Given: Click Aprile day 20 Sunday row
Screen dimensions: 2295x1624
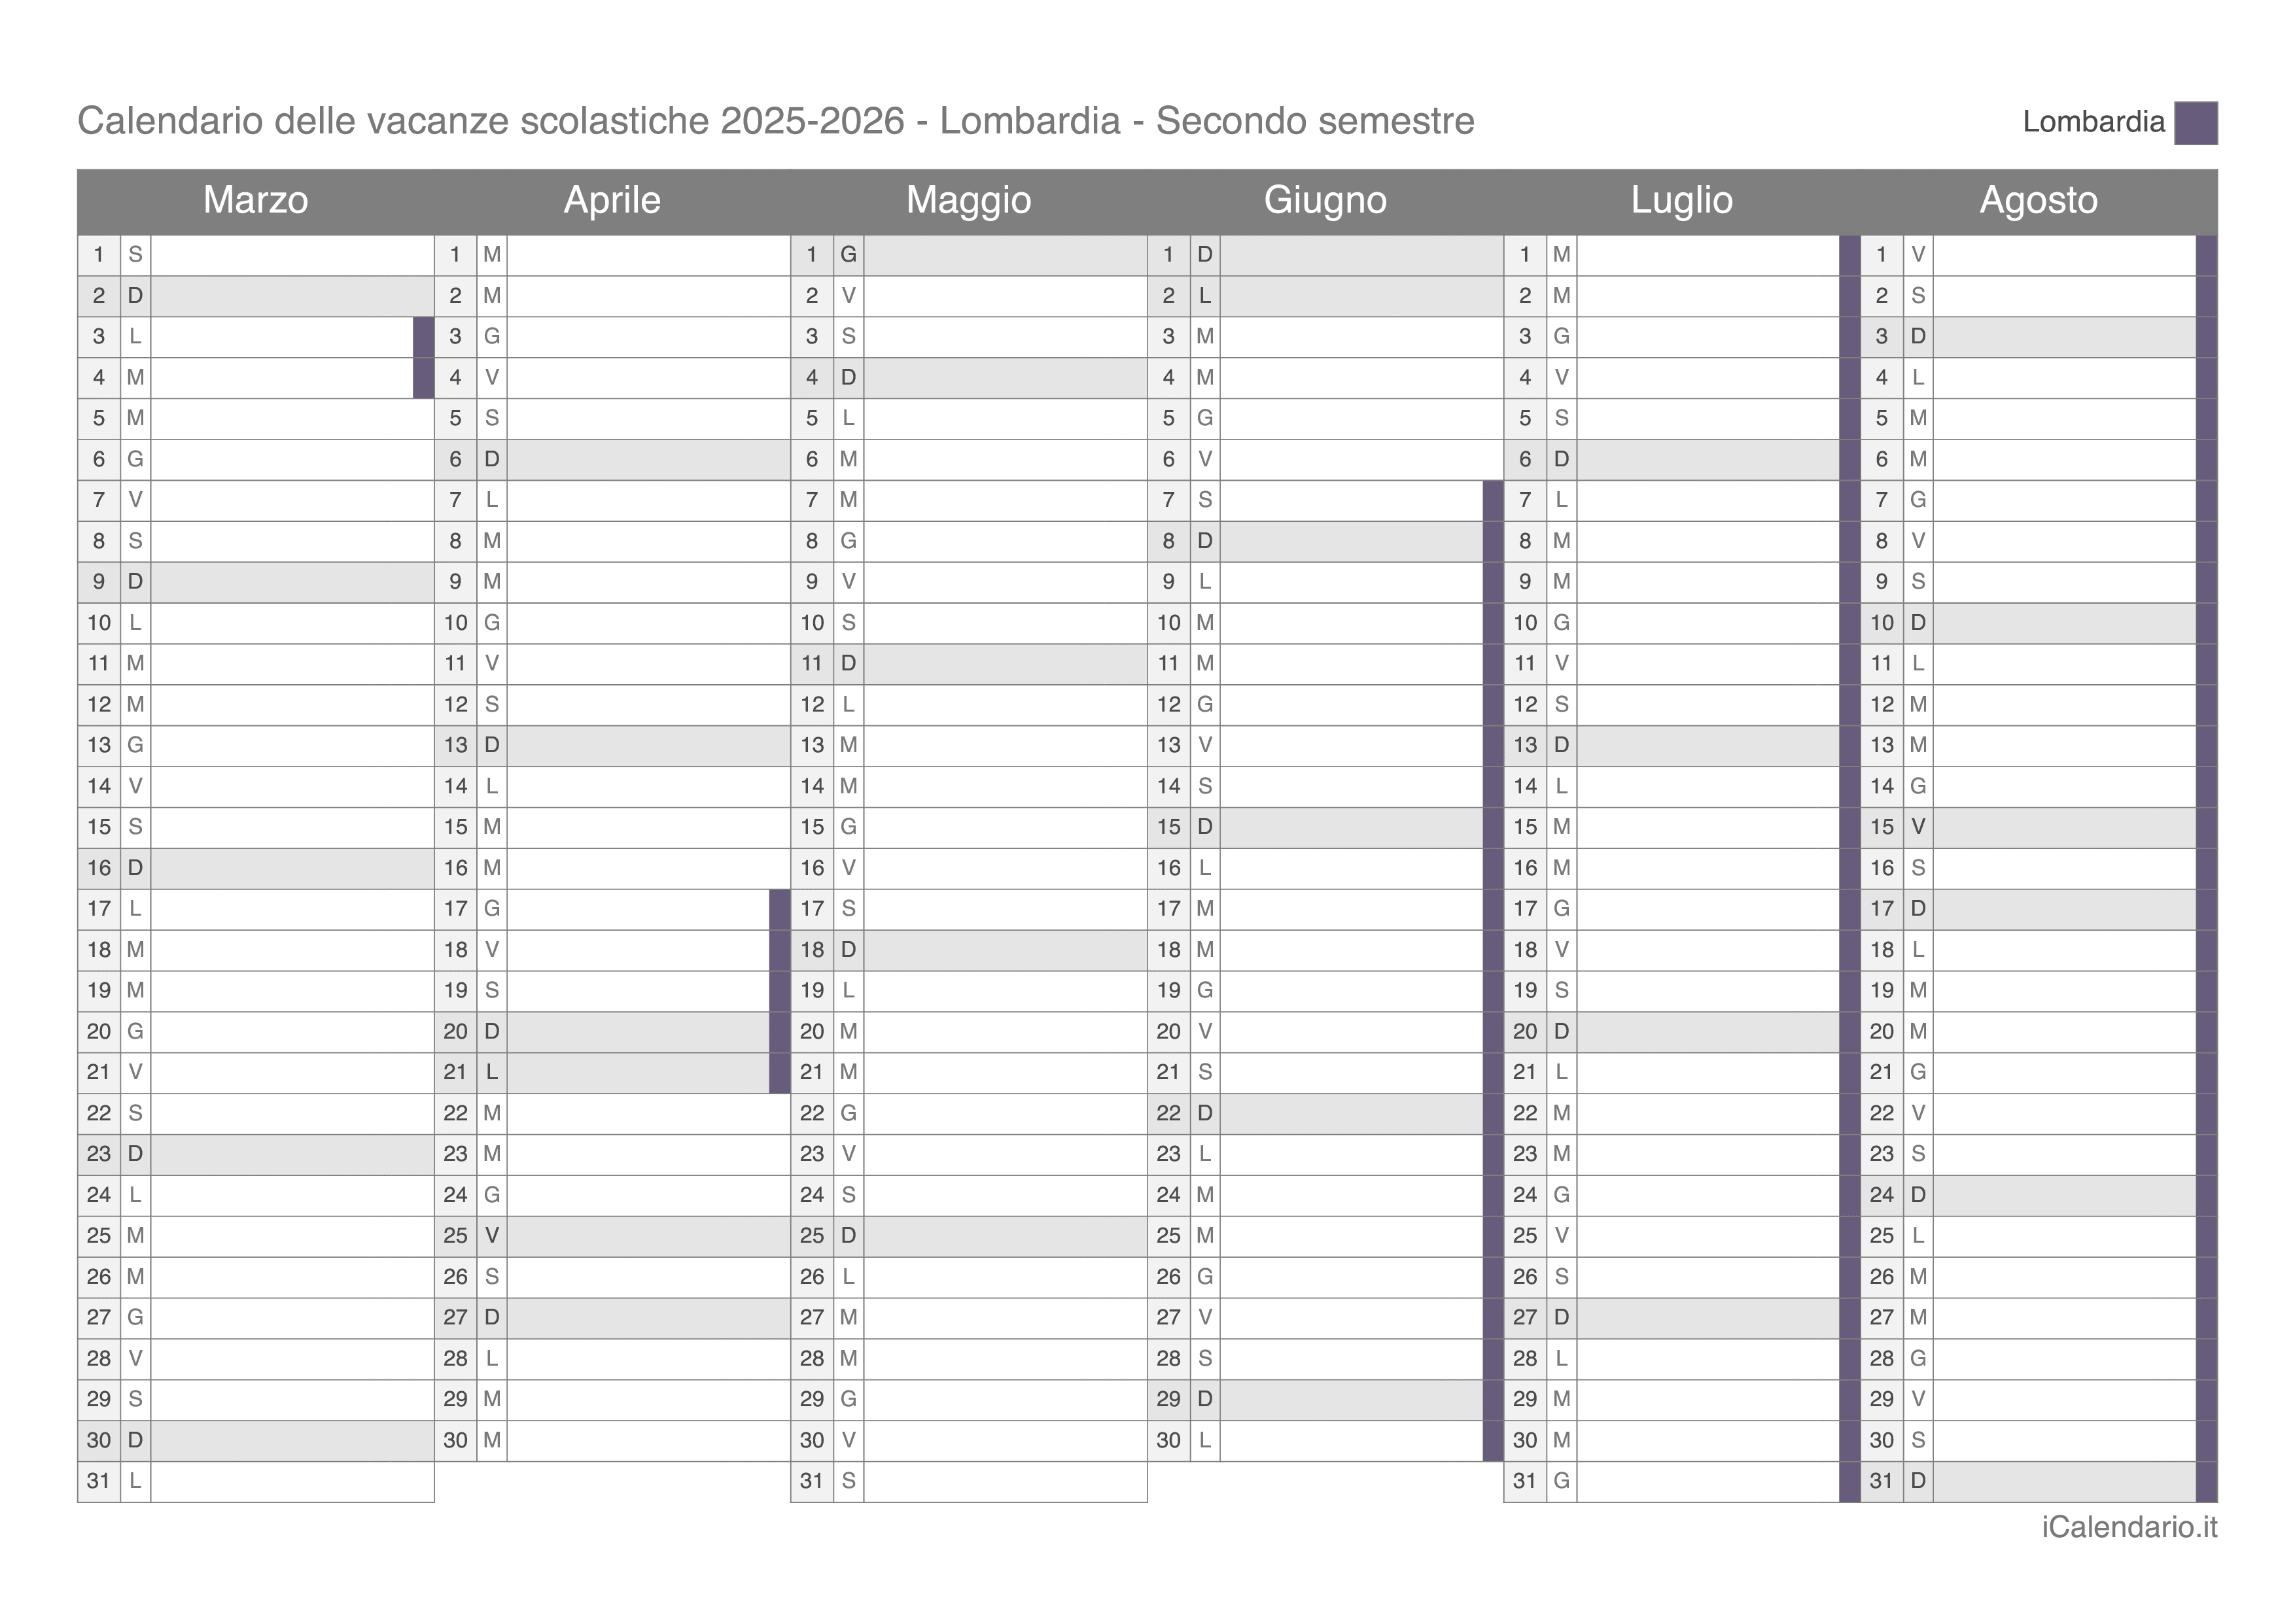Looking at the screenshot, I should click(x=612, y=1032).
